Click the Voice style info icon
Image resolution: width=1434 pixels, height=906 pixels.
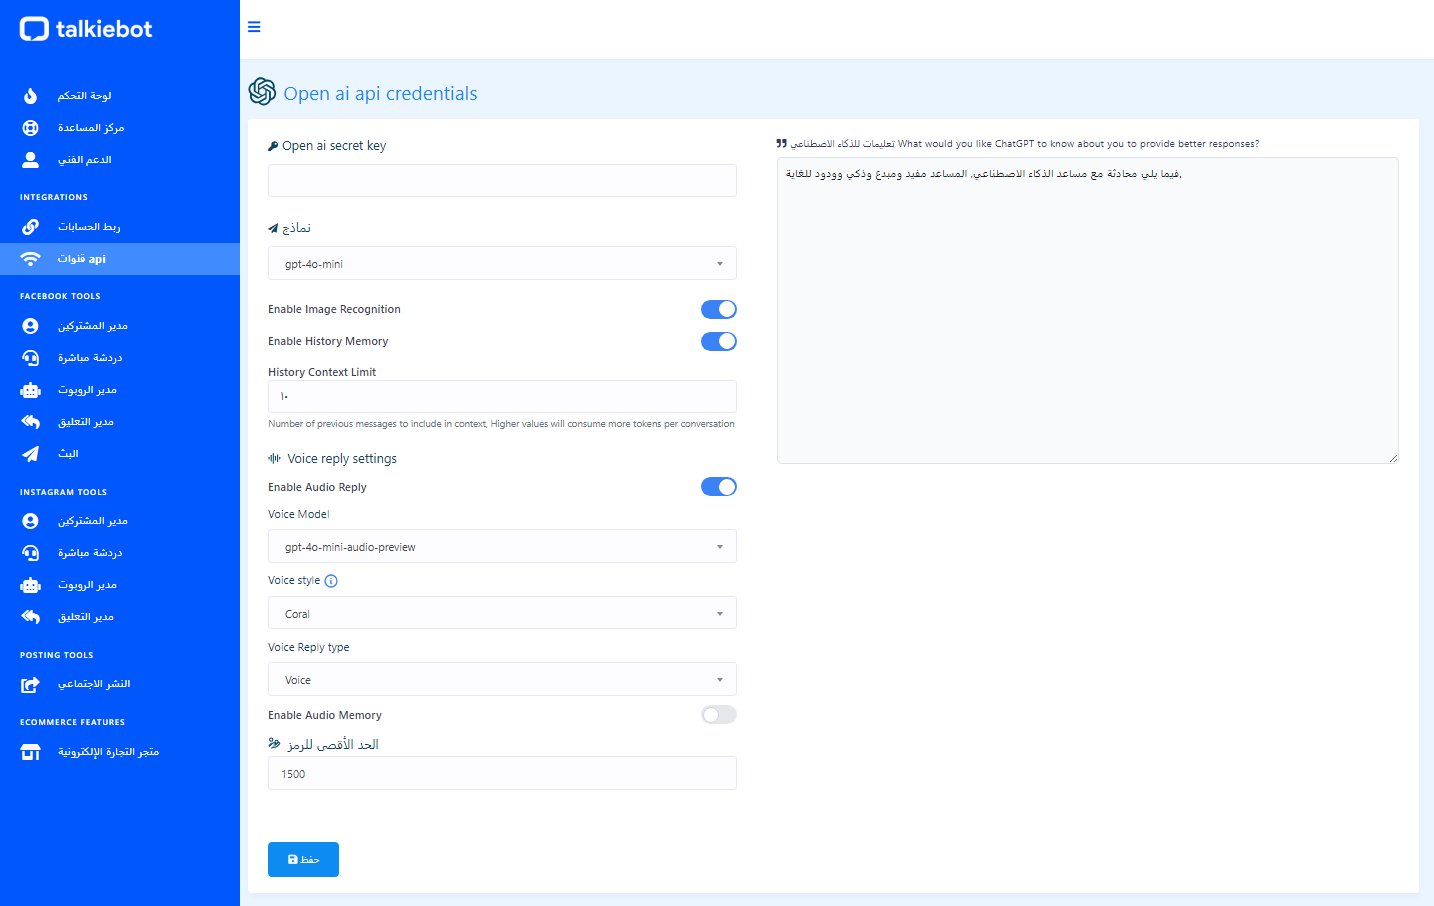pyautogui.click(x=331, y=581)
